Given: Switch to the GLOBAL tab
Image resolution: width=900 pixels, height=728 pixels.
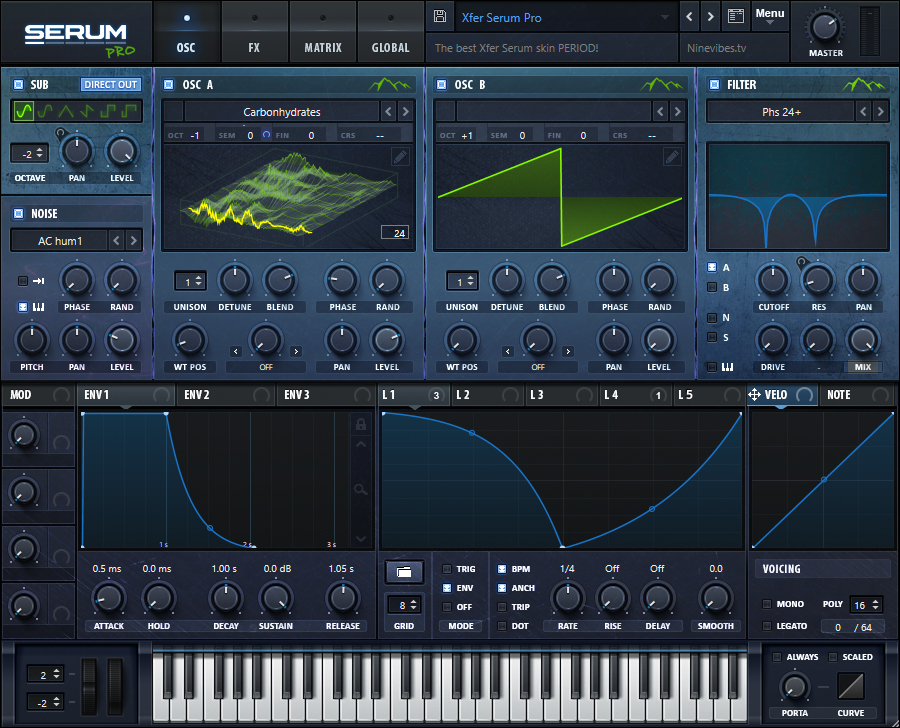Looking at the screenshot, I should click(x=390, y=32).
